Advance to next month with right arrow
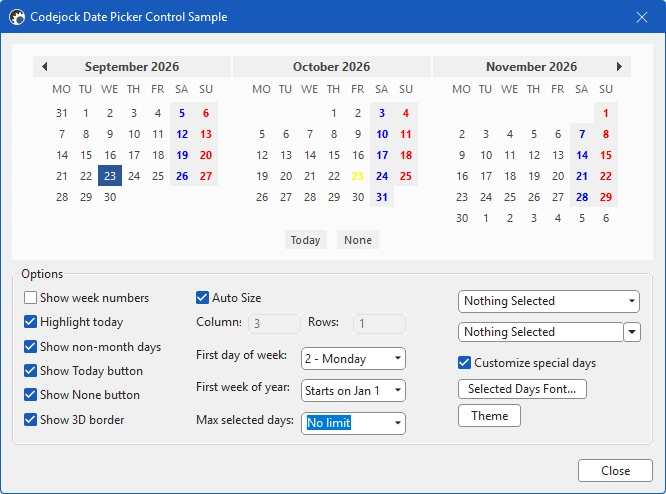The width and height of the screenshot is (666, 494). [x=619, y=67]
